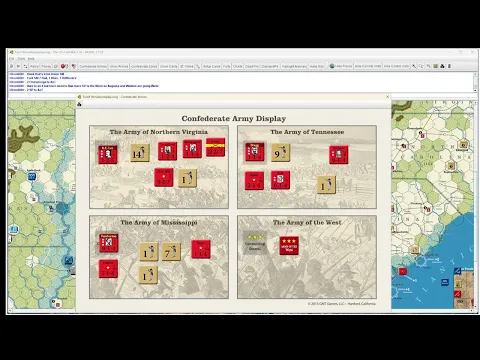Viewport: 480px width, 360px height.
Task: Open the Confederate Cards window
Action: point(144,66)
